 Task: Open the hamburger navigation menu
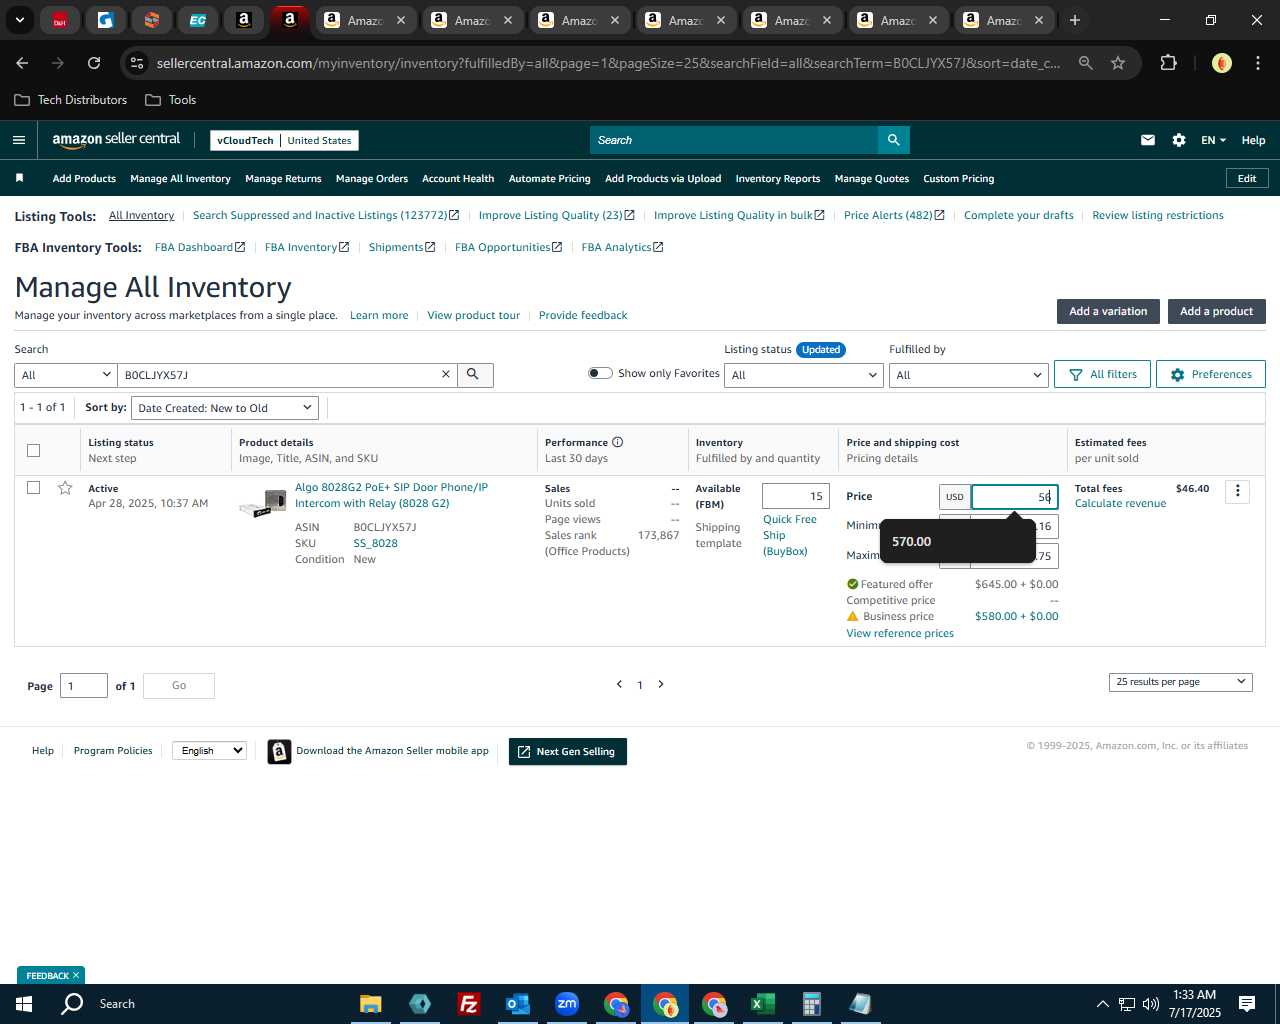19,140
